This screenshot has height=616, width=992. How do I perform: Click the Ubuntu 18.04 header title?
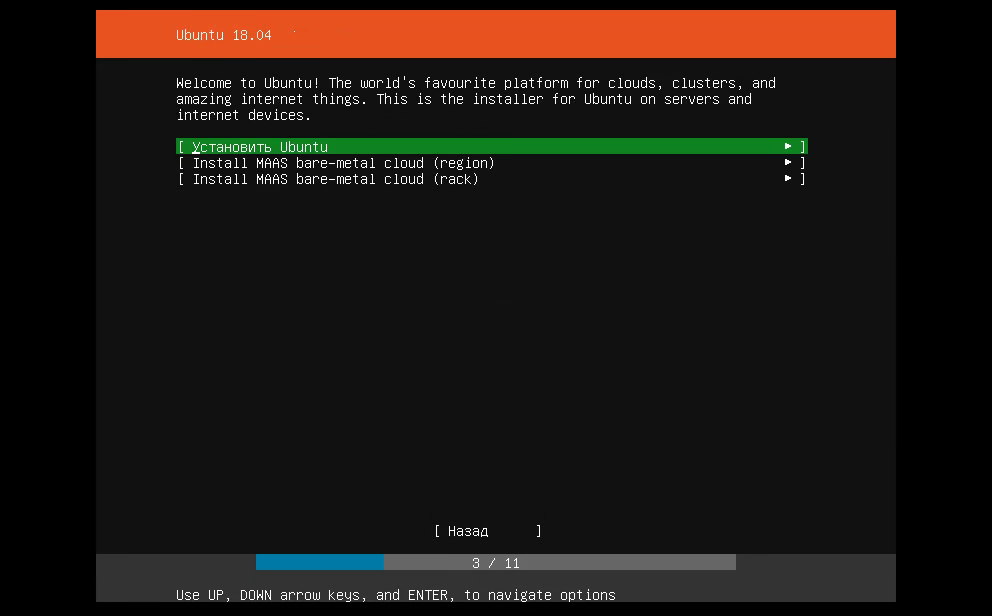click(x=225, y=35)
